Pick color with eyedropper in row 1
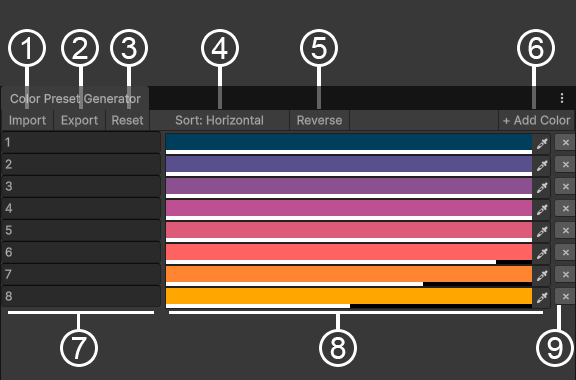This screenshot has width=576, height=380. click(542, 143)
